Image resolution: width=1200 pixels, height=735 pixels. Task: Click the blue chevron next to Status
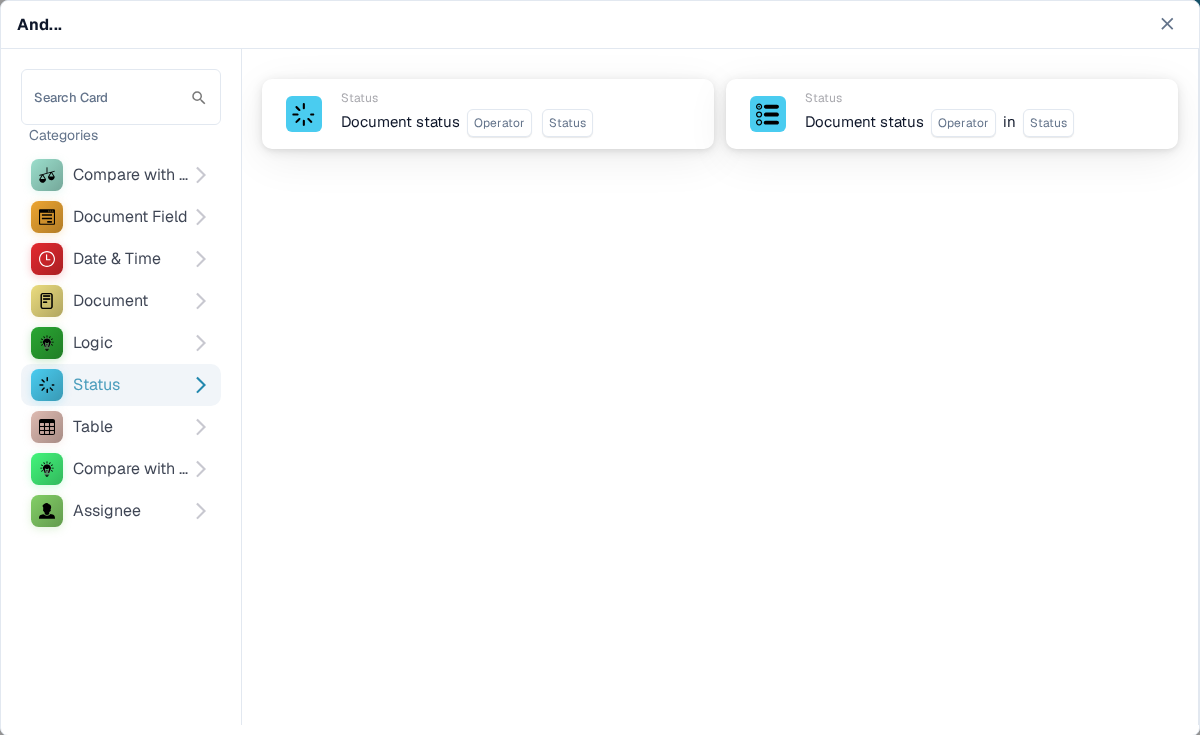(201, 385)
